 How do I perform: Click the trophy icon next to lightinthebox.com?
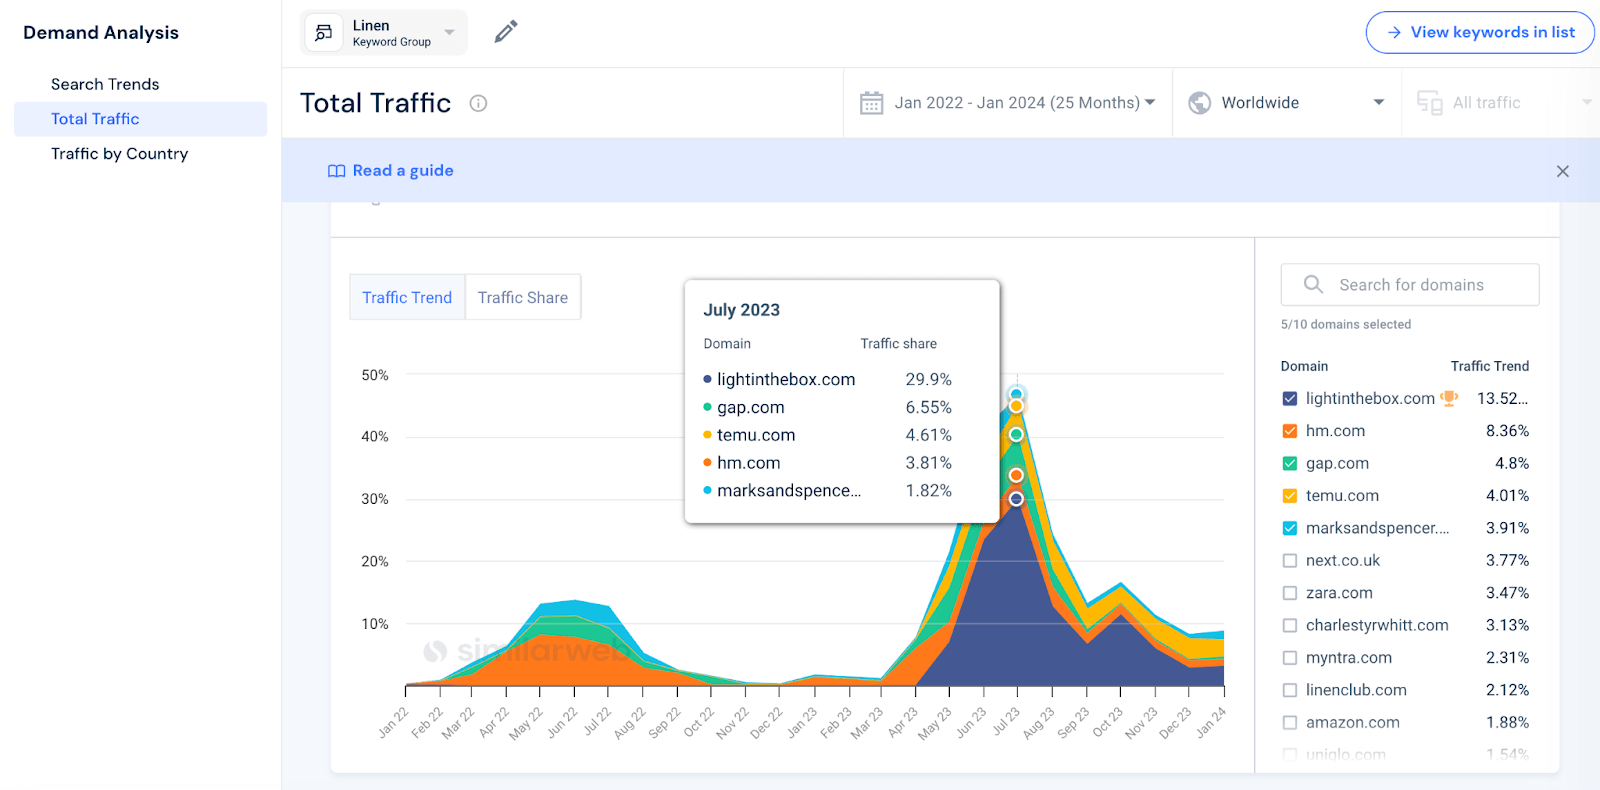(1449, 398)
